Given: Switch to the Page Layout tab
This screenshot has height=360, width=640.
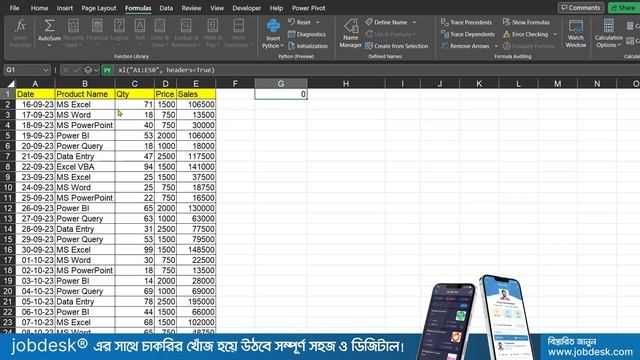Looking at the screenshot, I should [99, 8].
